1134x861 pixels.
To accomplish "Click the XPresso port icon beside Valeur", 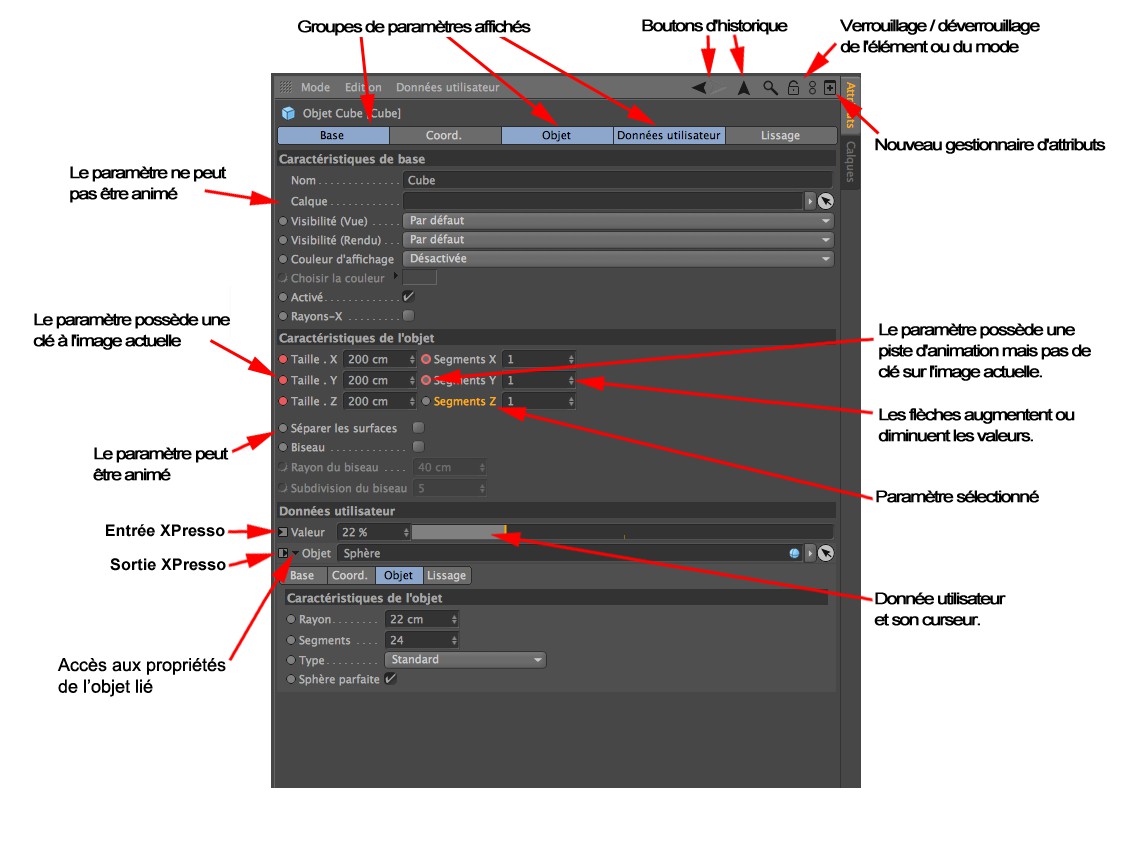I will [283, 532].
